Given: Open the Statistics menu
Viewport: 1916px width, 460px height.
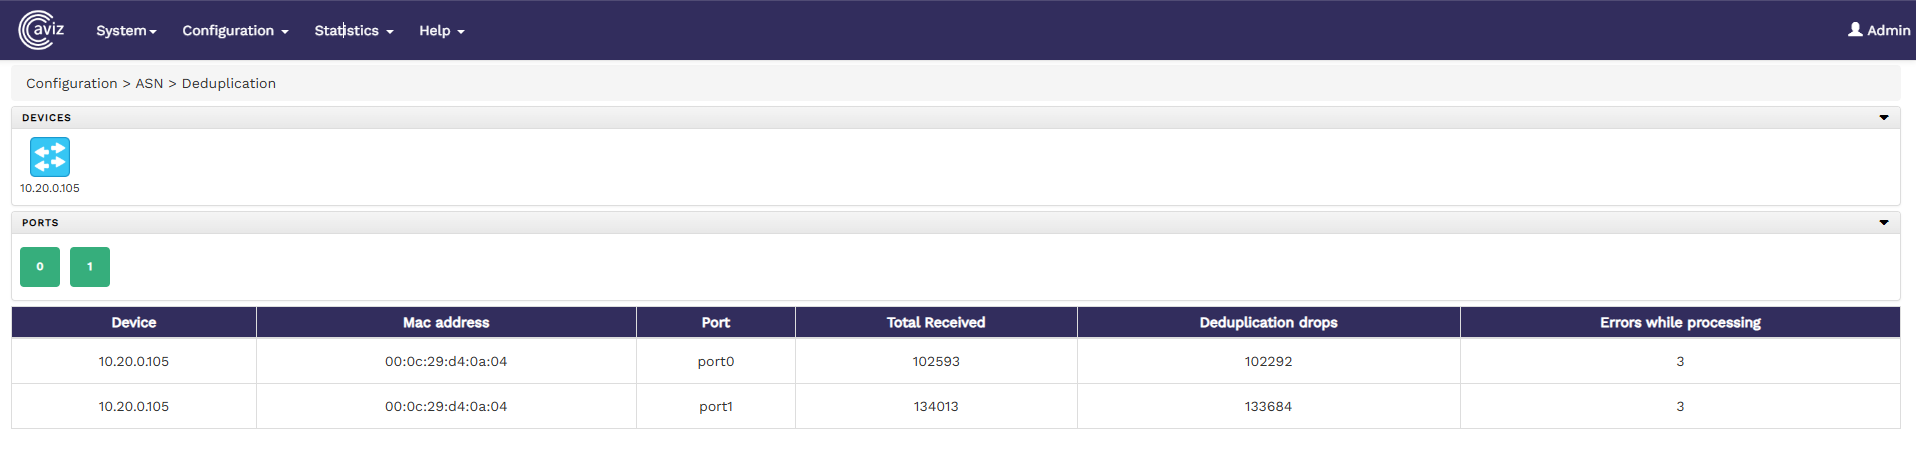Looking at the screenshot, I should click(x=353, y=31).
